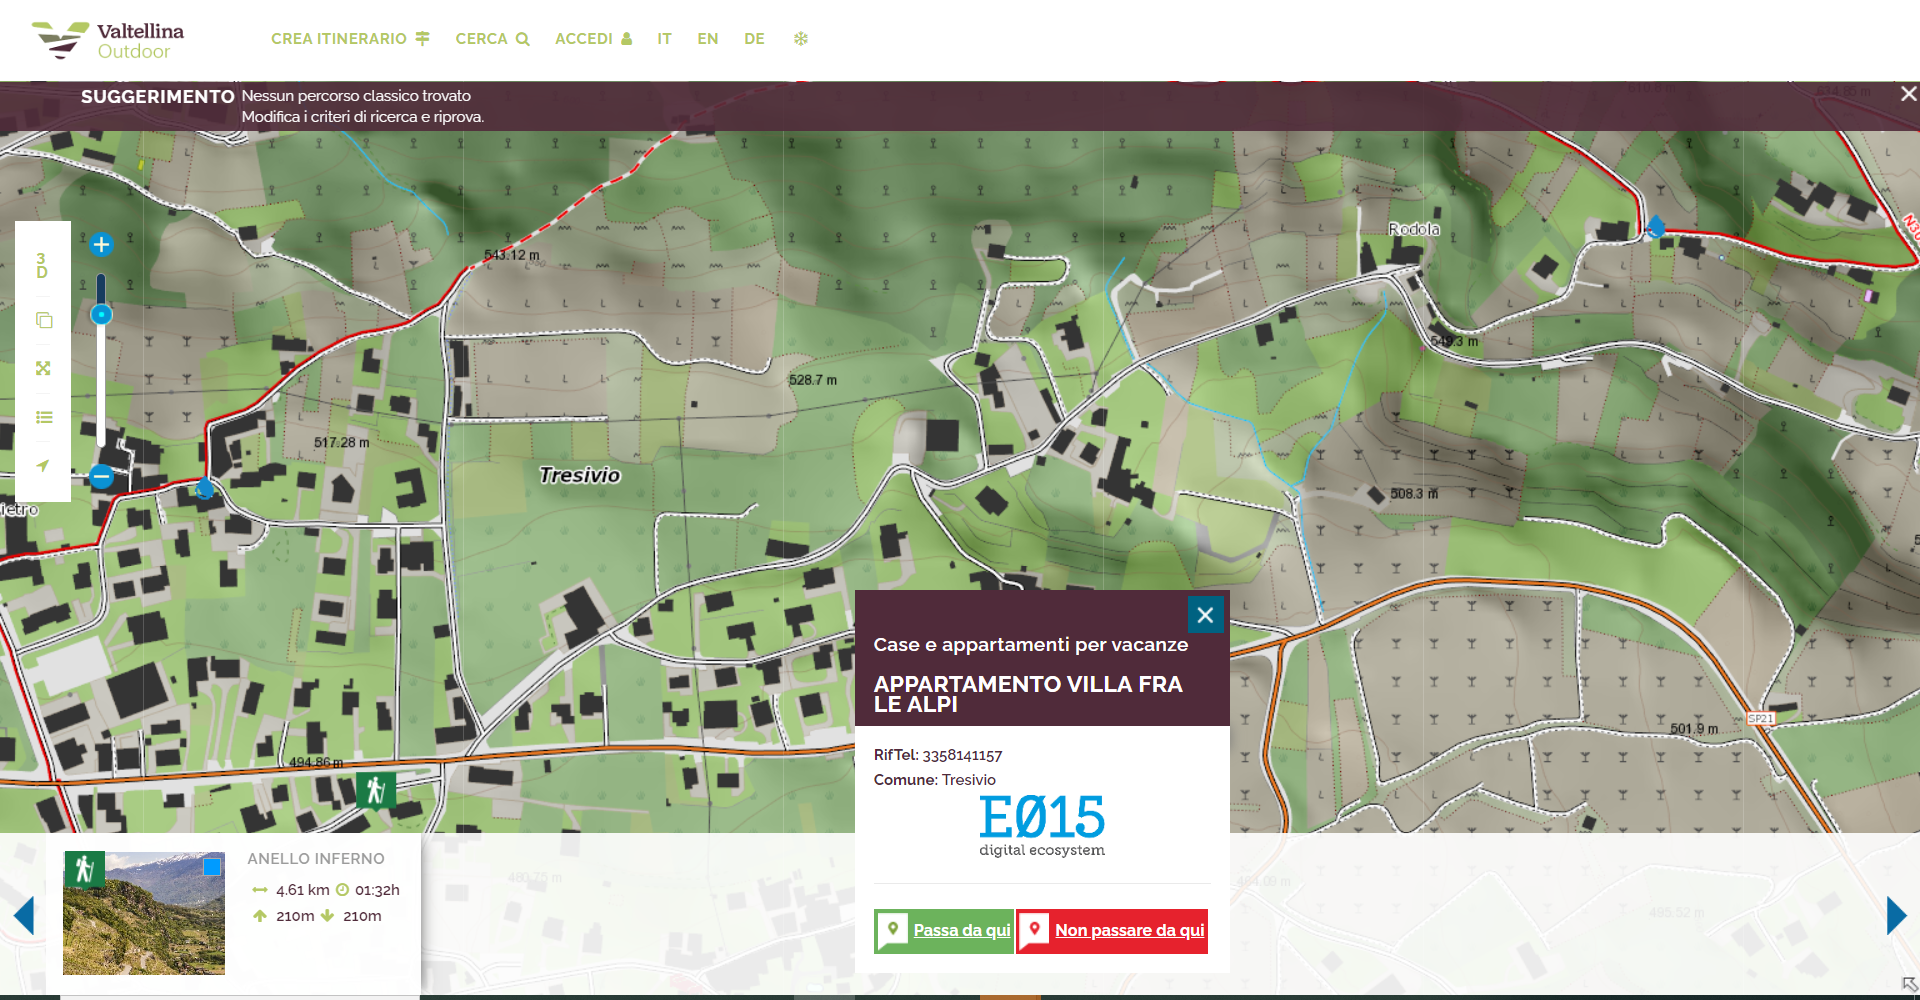
Task: Click 'Non passare da qui' button
Action: pos(1112,931)
